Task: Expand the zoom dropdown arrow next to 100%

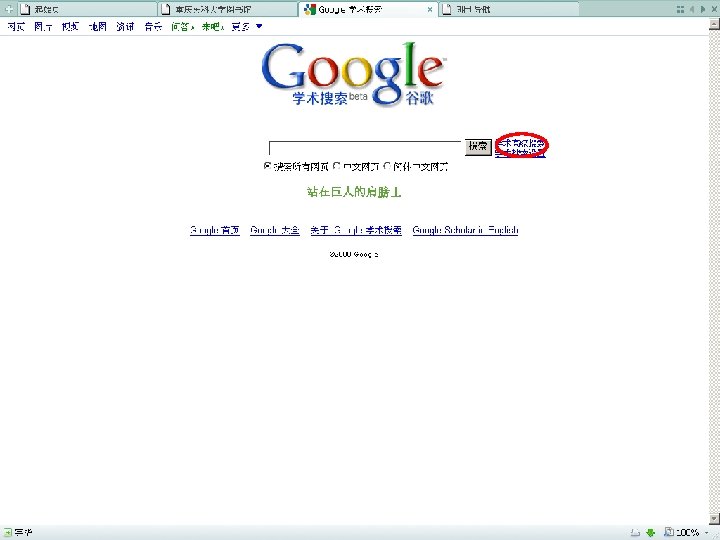Action: click(707, 533)
